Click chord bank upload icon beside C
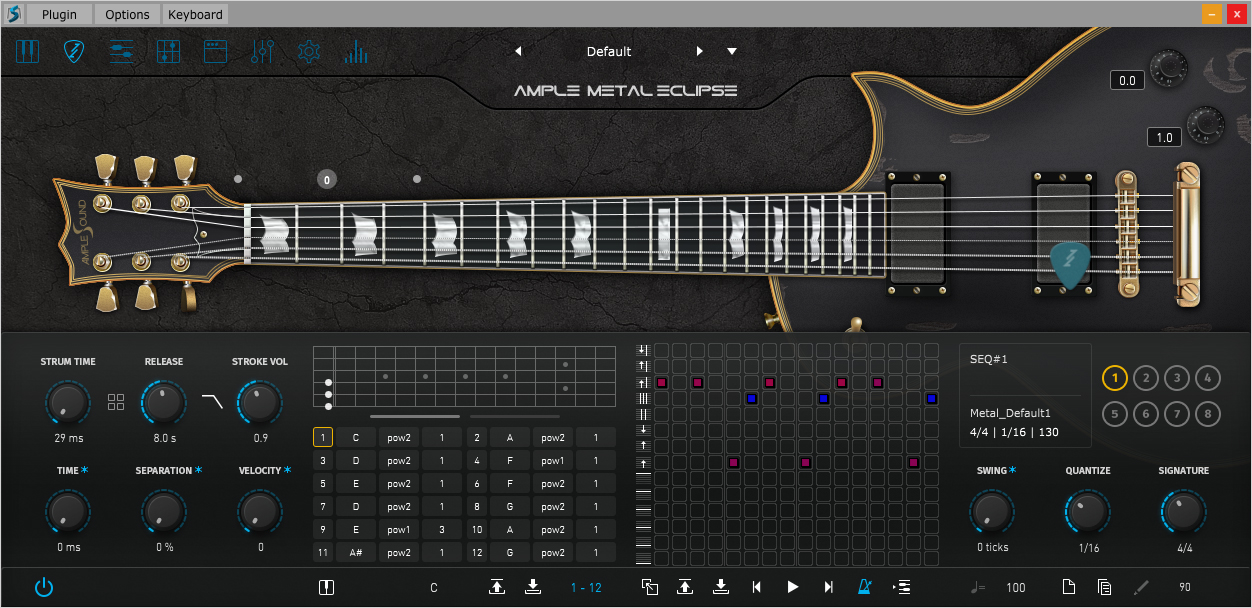The height and width of the screenshot is (608, 1252). 497,587
